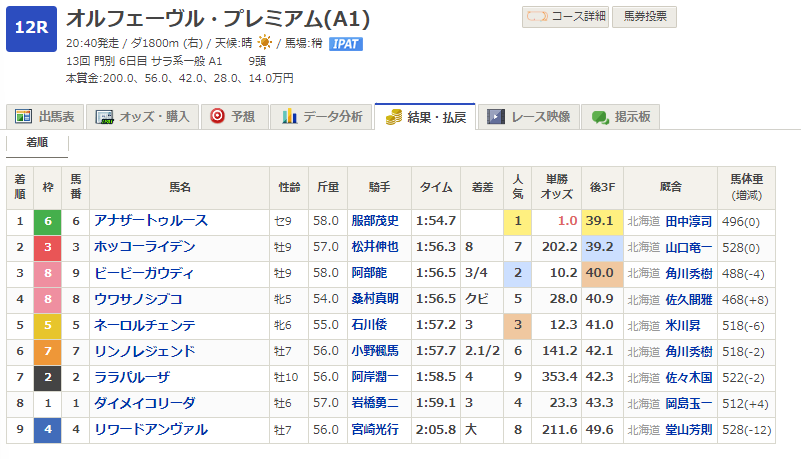The image size is (801, 459).
Task: Open the 馬券投票 betting button
Action: click(x=645, y=17)
